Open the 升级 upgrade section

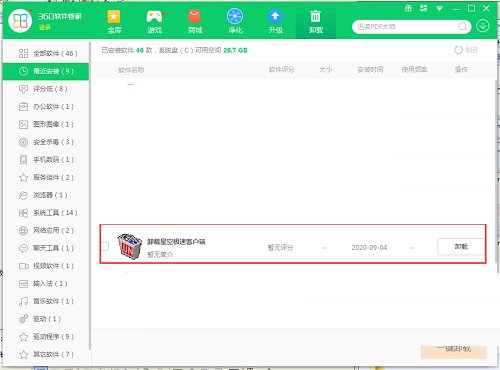point(275,21)
